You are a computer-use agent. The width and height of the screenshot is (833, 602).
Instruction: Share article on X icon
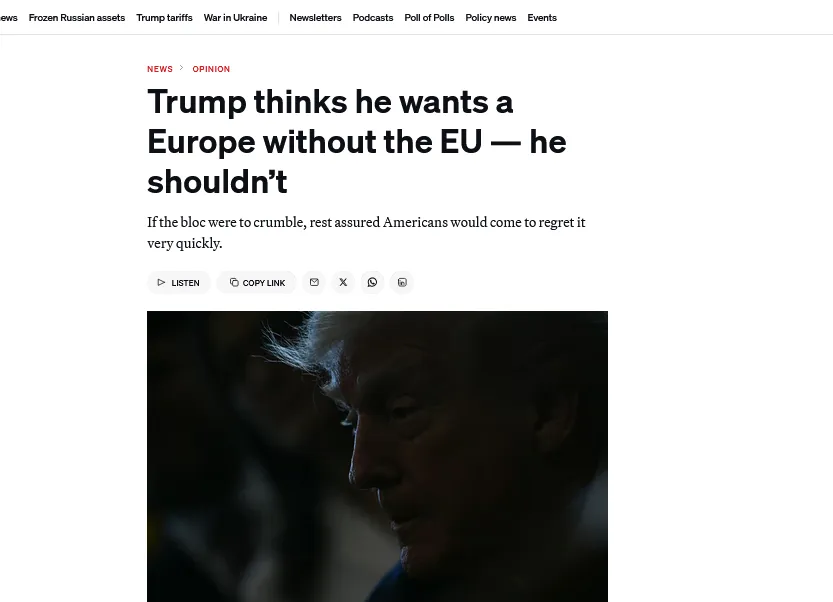(343, 282)
